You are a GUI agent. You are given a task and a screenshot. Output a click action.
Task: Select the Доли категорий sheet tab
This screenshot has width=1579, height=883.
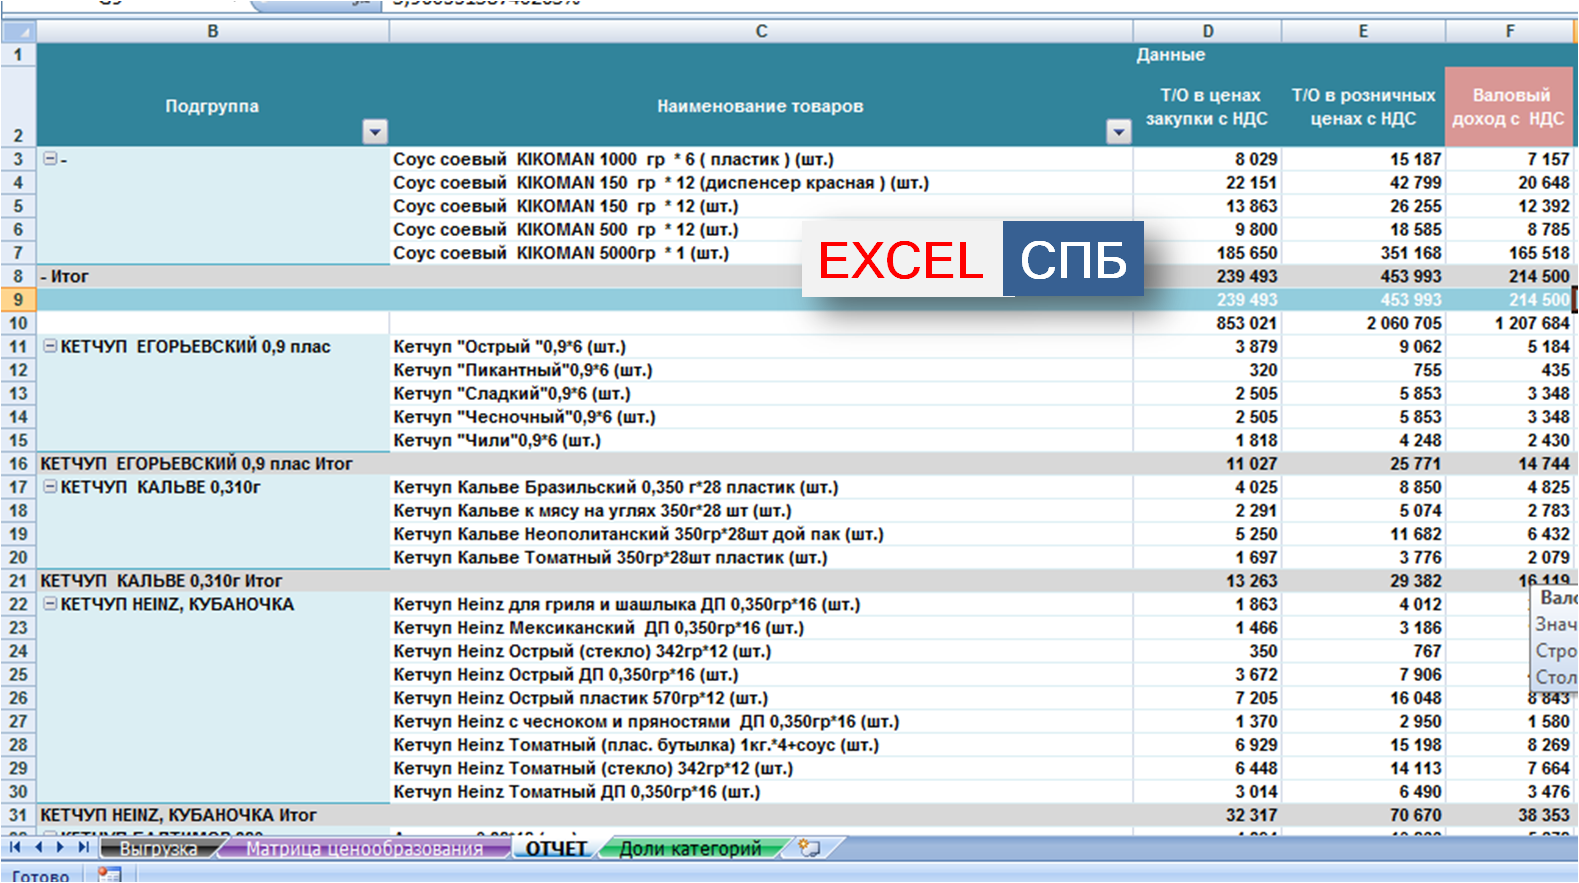690,849
